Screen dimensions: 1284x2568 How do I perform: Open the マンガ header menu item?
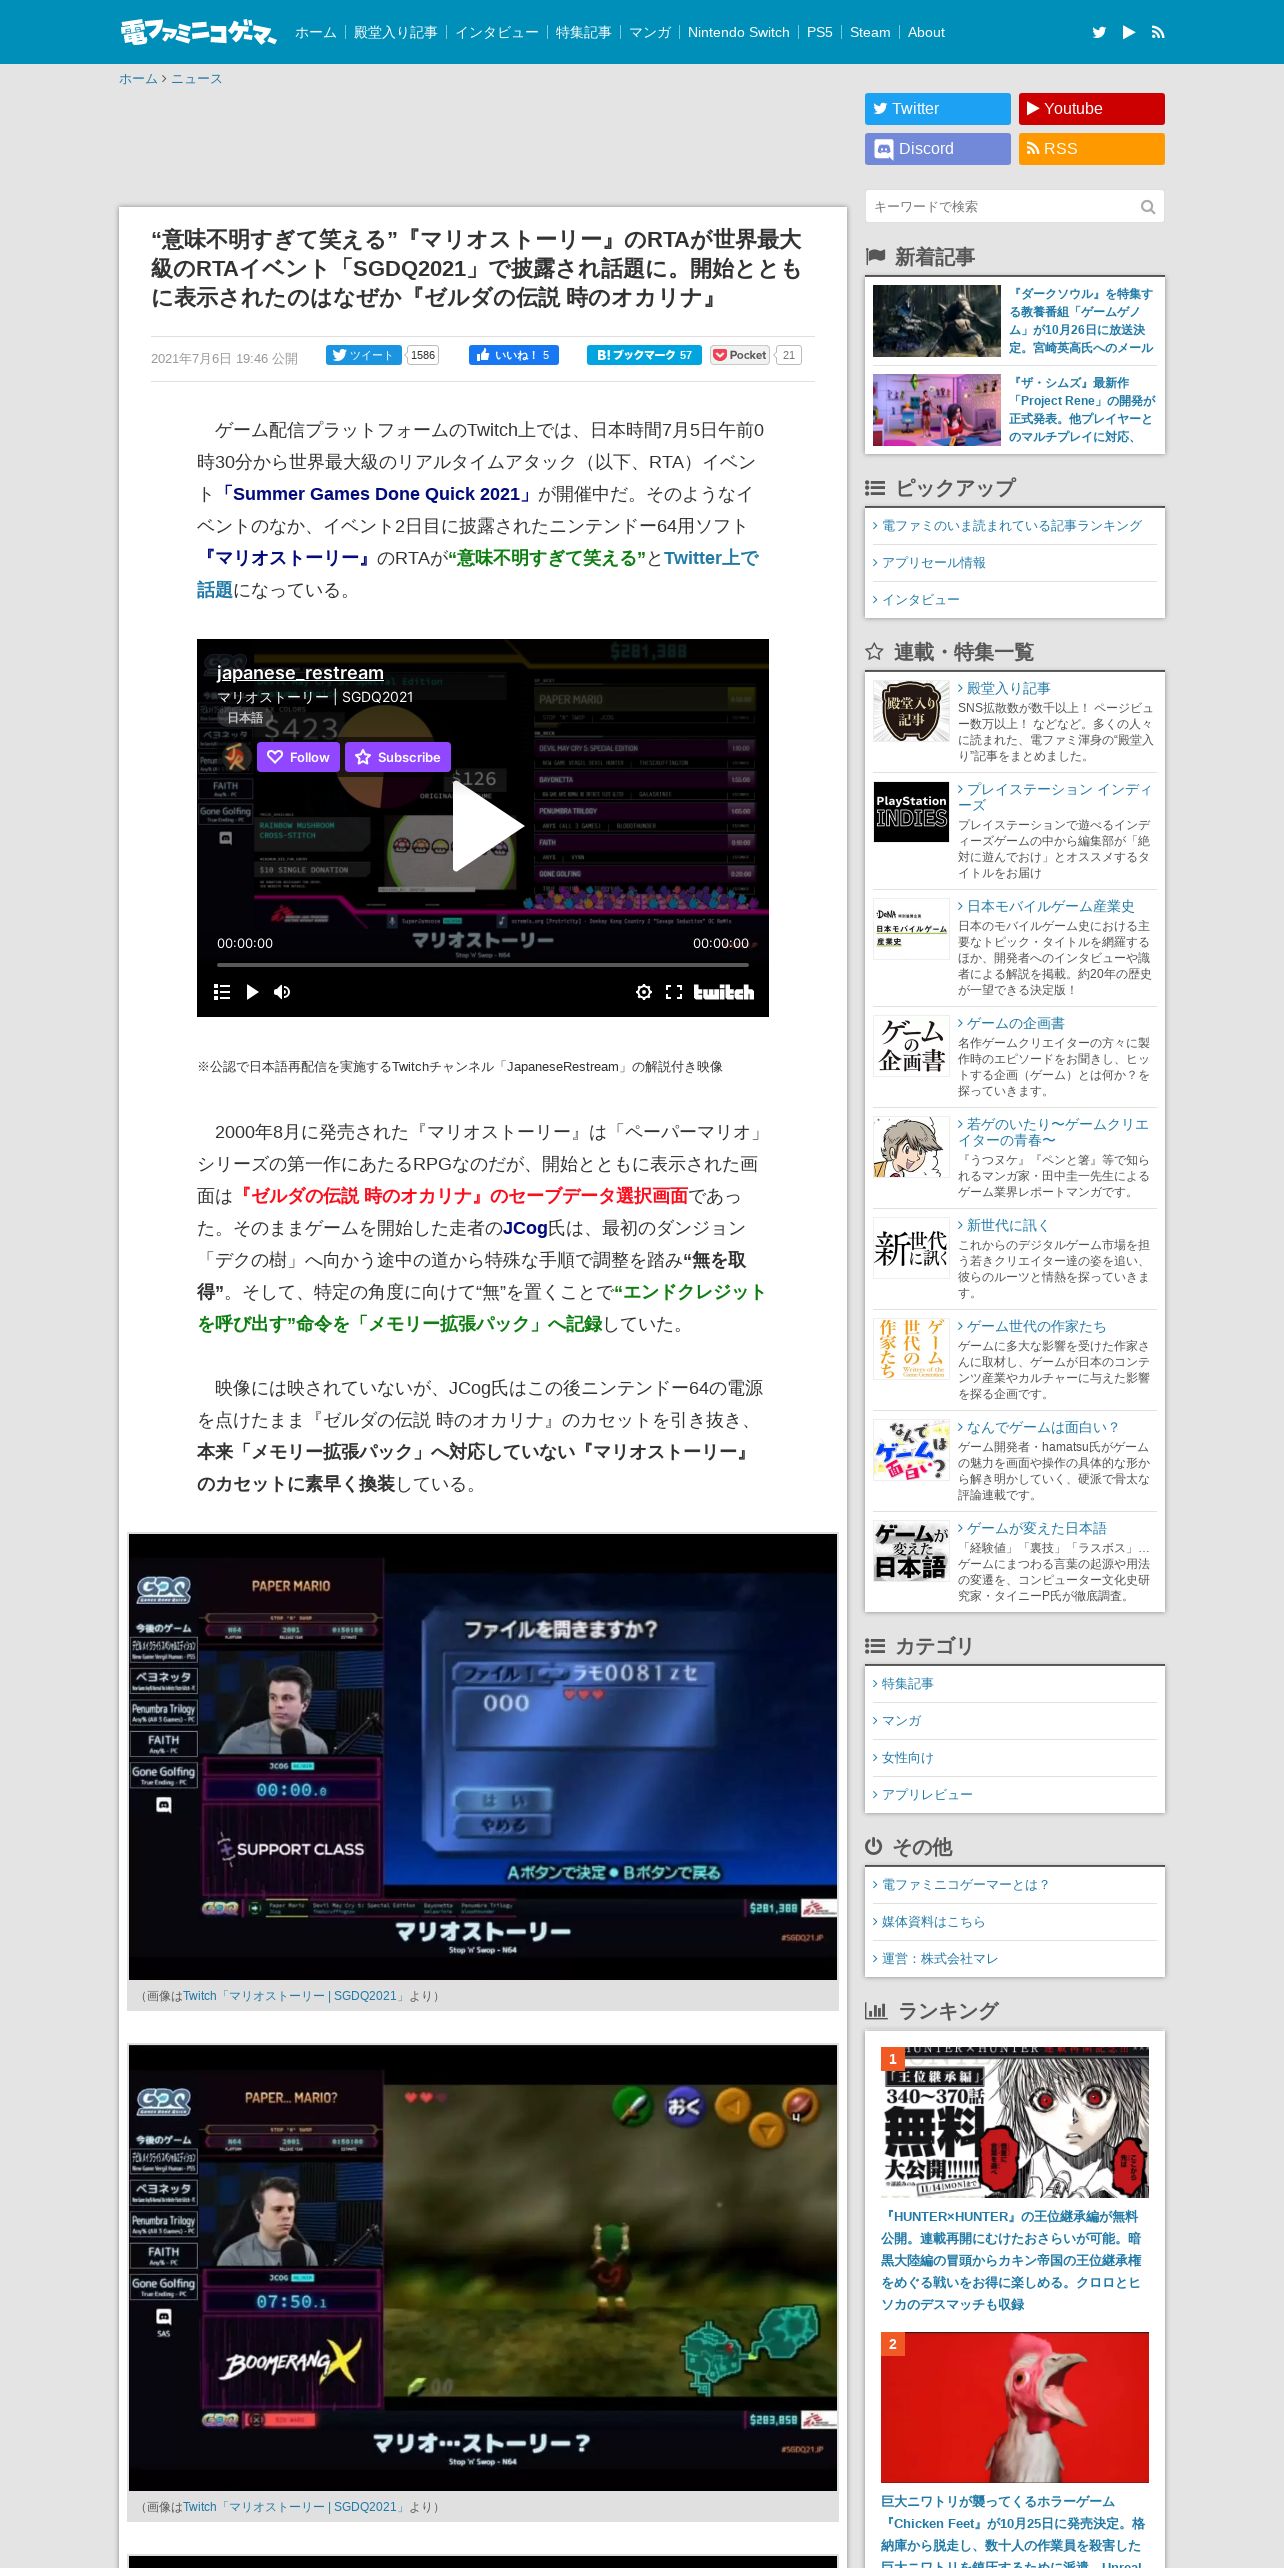click(650, 32)
